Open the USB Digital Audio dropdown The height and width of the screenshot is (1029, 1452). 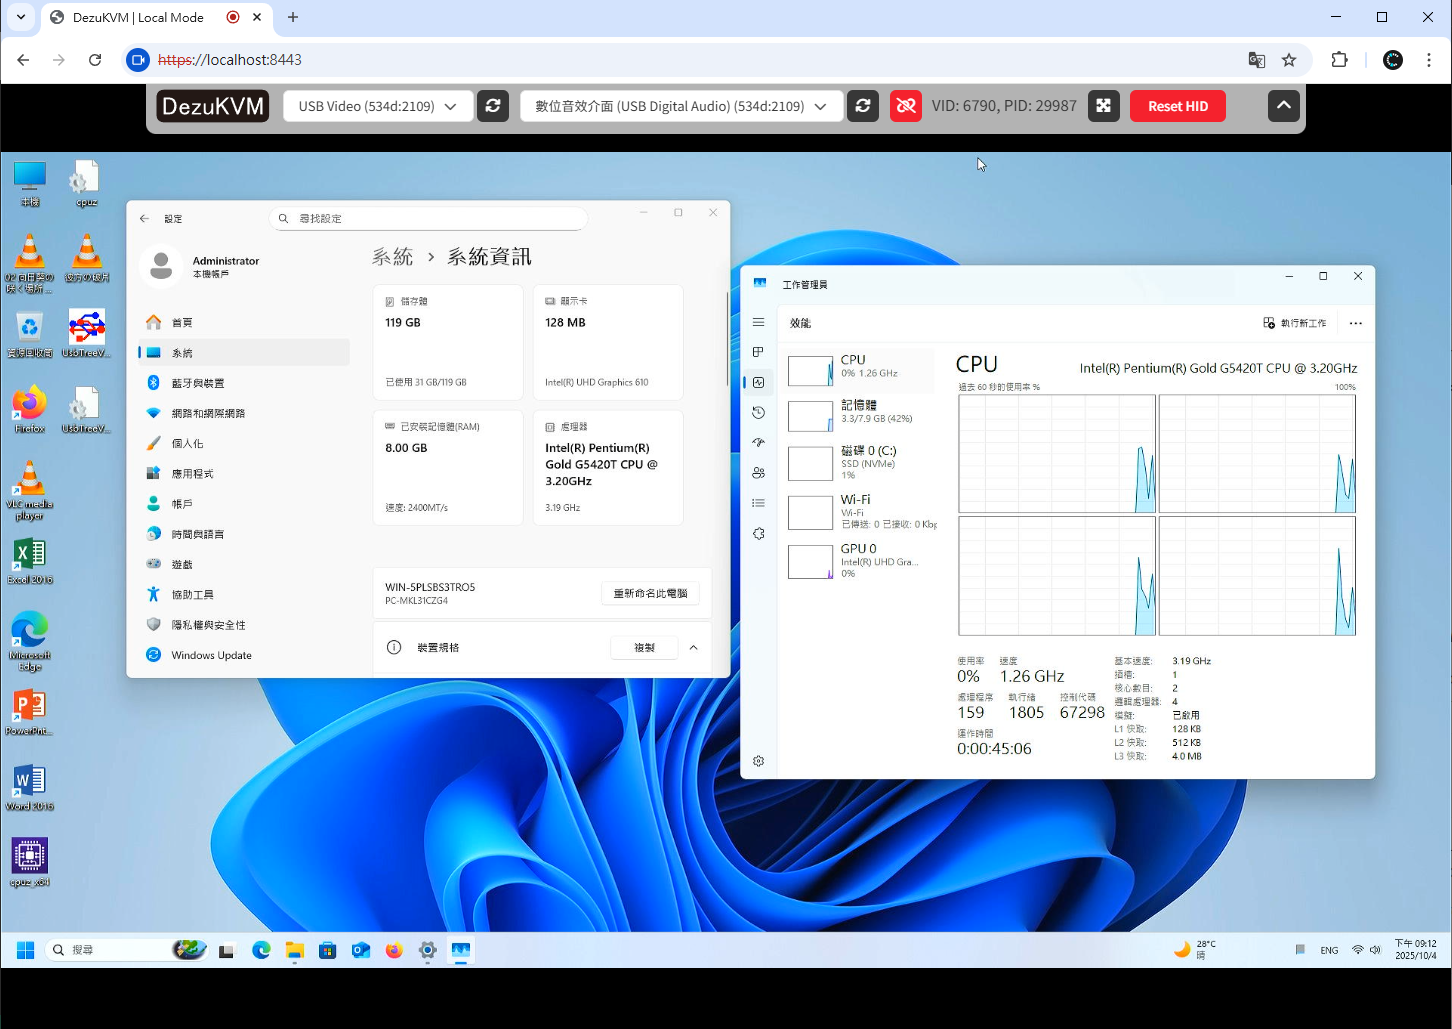(681, 106)
